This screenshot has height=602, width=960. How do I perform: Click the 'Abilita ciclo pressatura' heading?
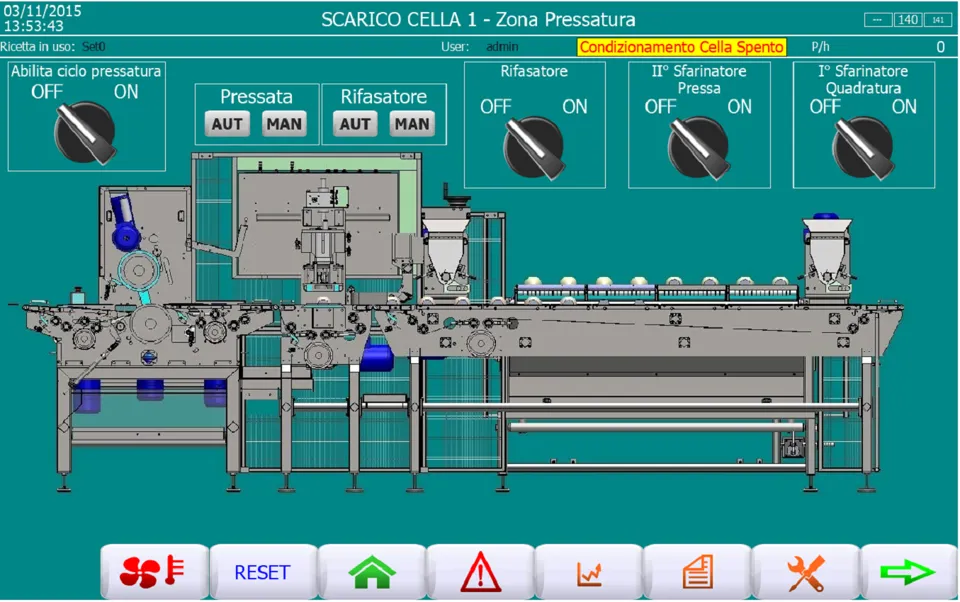click(86, 71)
